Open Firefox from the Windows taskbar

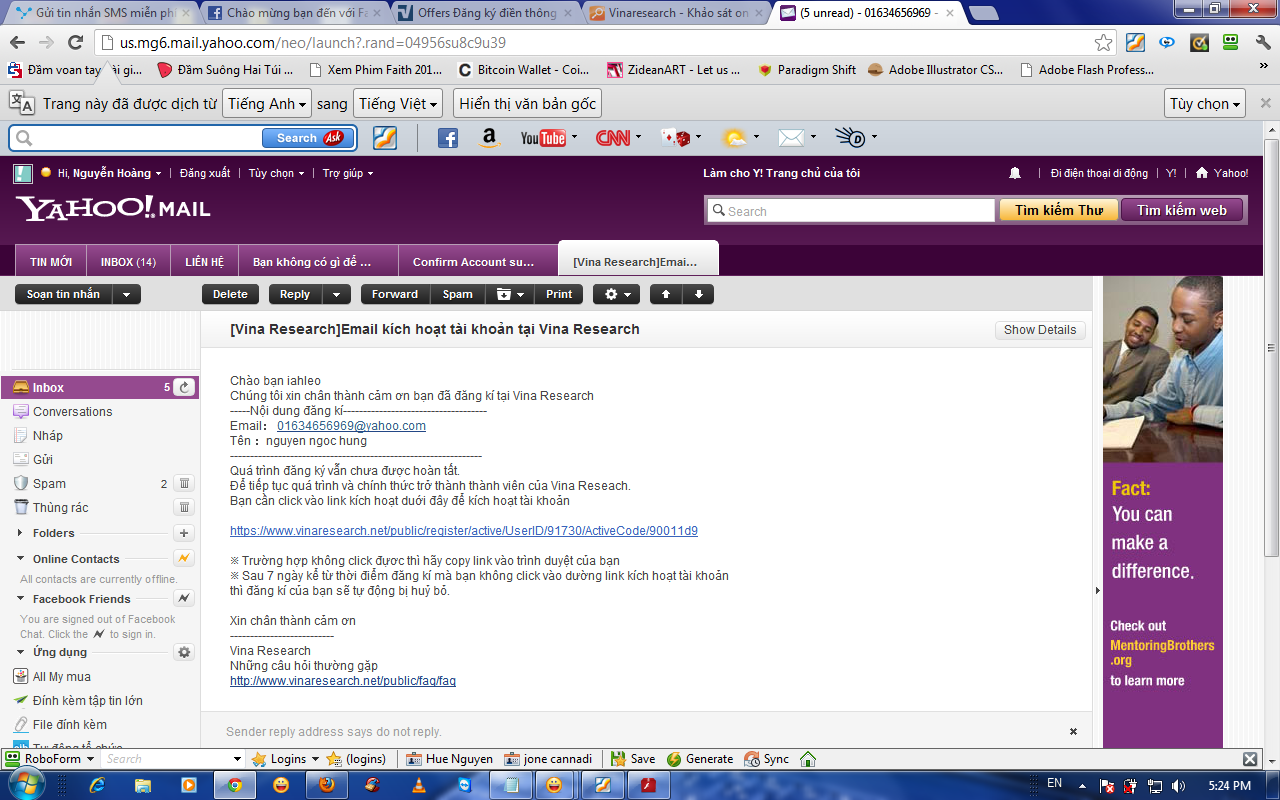pyautogui.click(x=327, y=785)
